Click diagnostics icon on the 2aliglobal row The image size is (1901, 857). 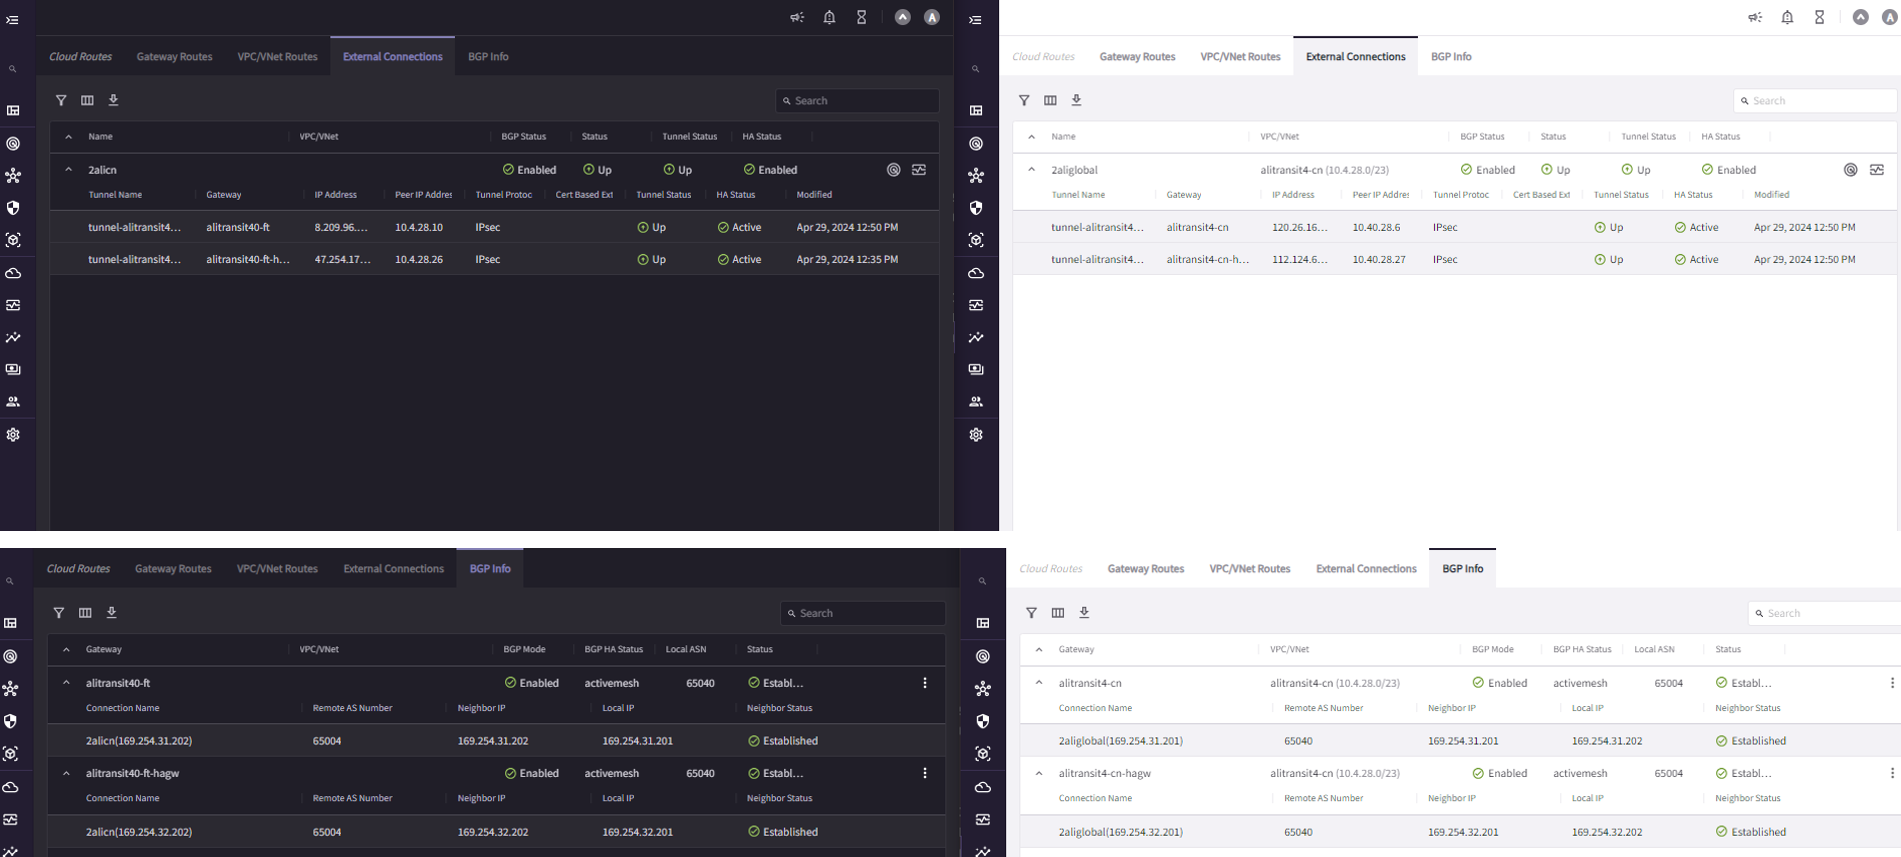pyautogui.click(x=1877, y=170)
